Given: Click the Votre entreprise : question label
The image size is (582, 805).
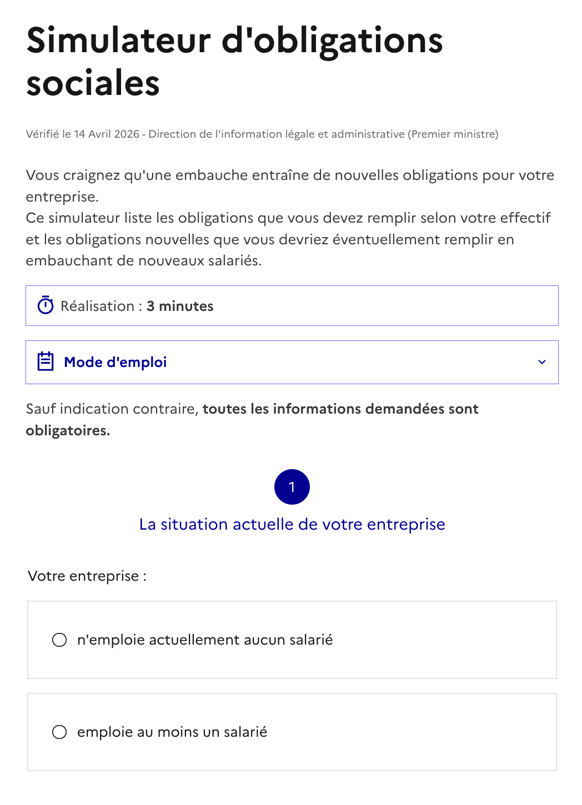Looking at the screenshot, I should [84, 576].
